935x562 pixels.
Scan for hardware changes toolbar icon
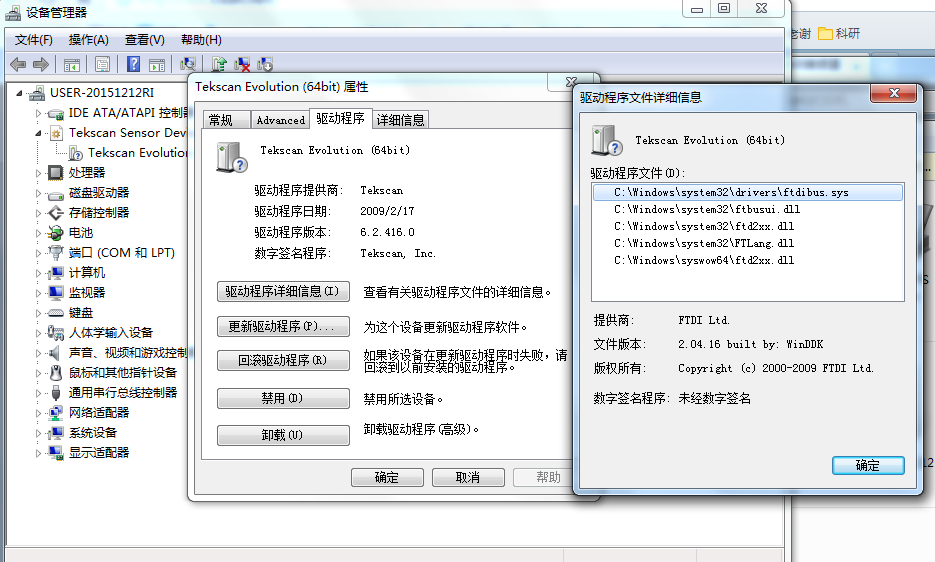[188, 64]
